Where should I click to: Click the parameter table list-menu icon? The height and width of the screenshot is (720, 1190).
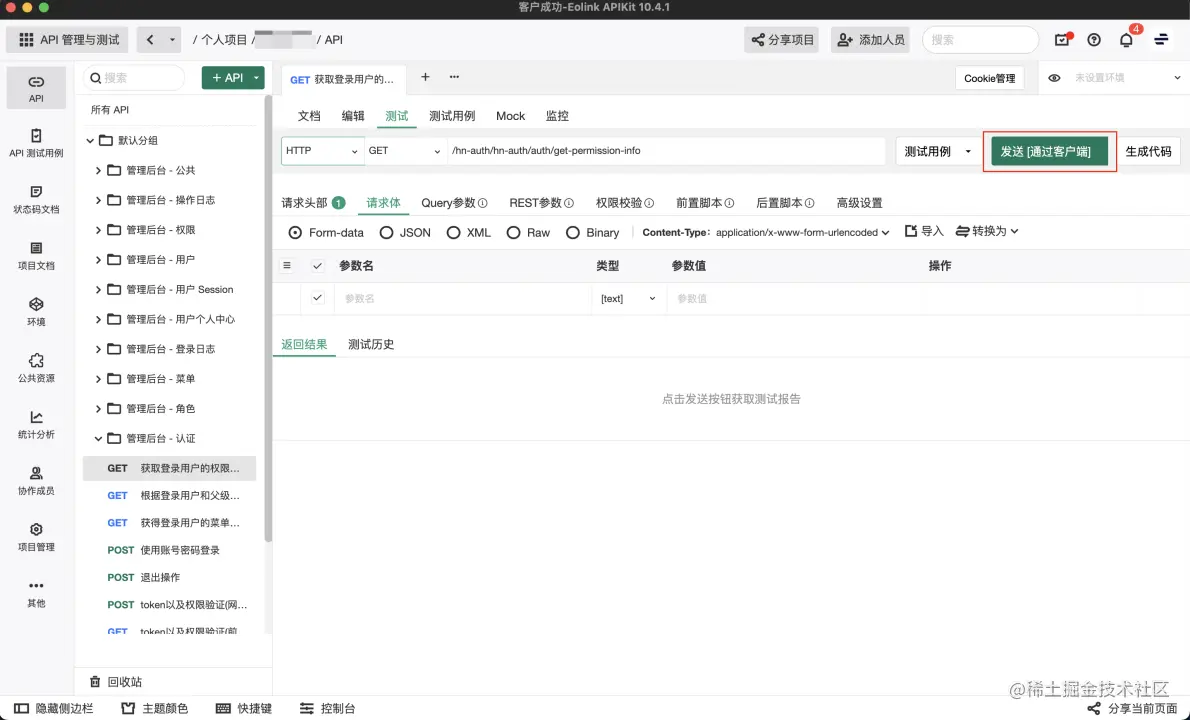click(x=287, y=266)
